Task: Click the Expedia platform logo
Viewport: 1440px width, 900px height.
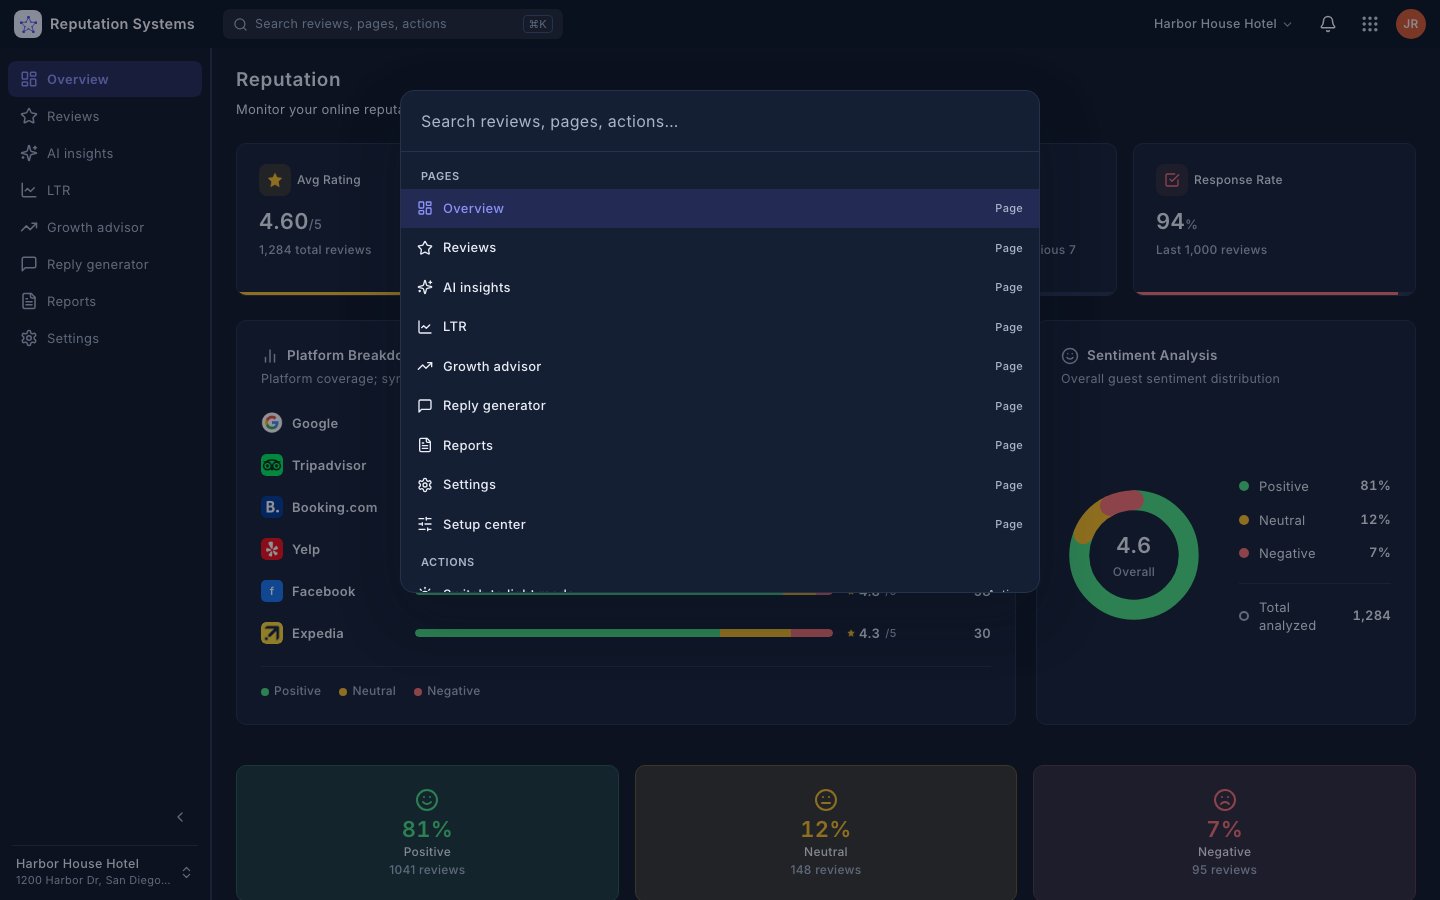Action: (272, 633)
